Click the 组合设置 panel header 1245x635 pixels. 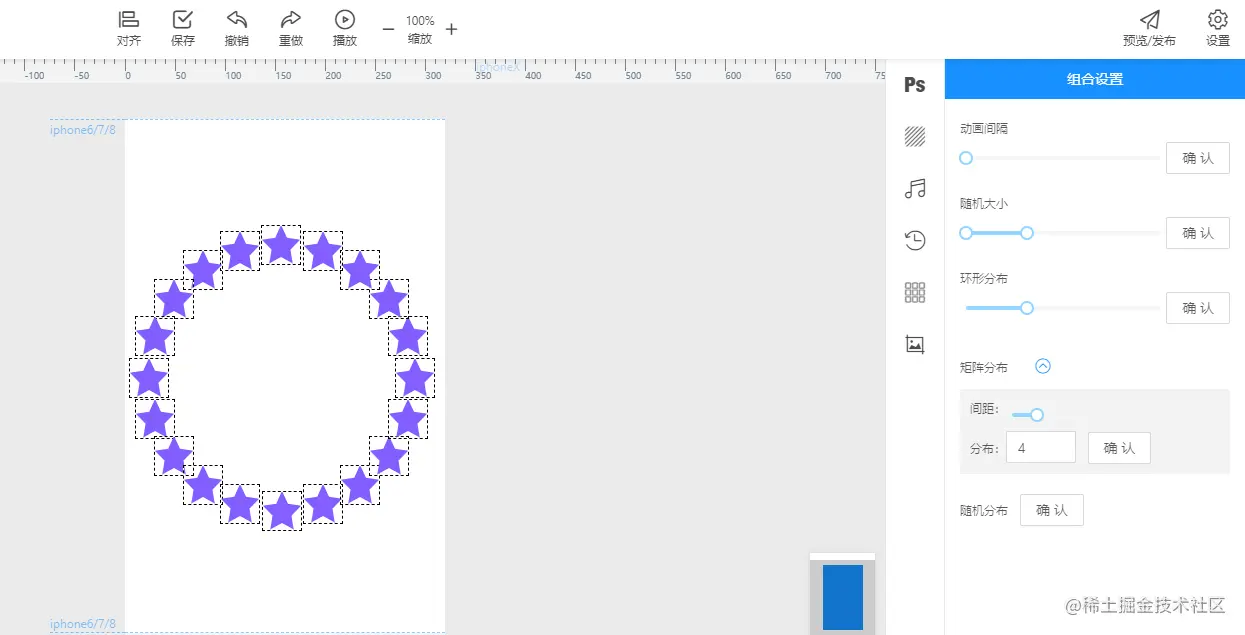tap(1095, 79)
